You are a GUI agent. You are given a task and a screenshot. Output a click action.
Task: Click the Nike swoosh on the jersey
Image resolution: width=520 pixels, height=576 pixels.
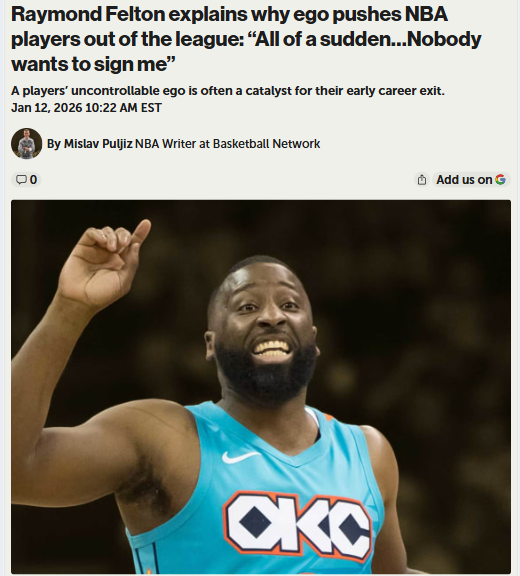239,457
